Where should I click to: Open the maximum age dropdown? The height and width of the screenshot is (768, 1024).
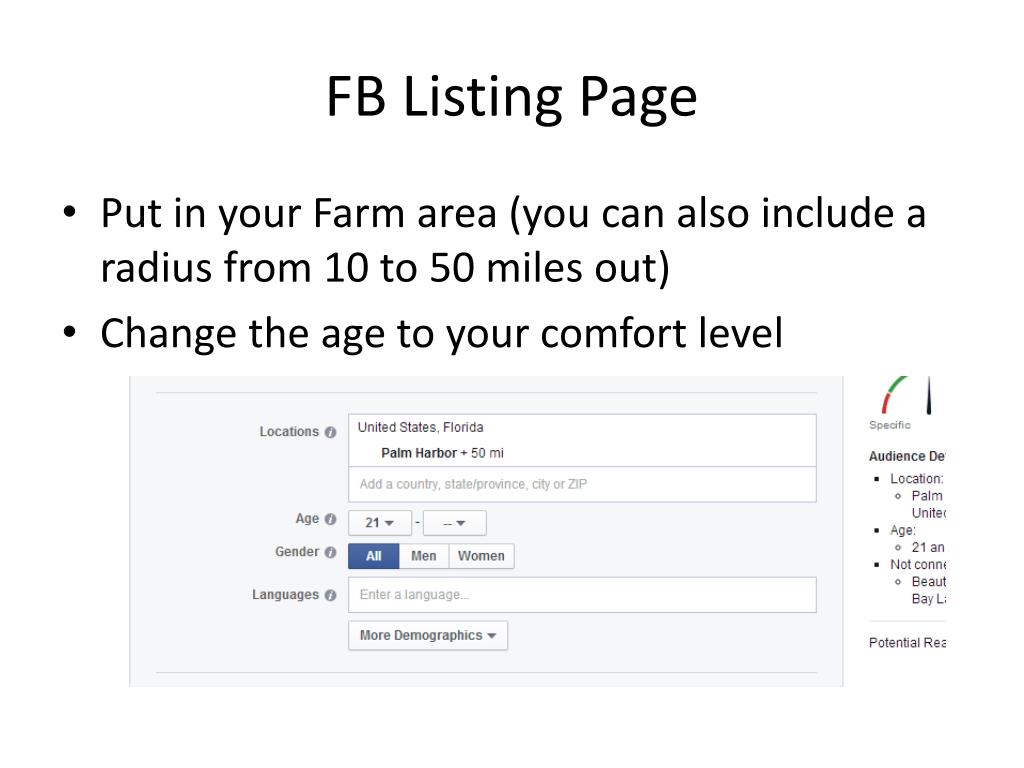tap(455, 523)
